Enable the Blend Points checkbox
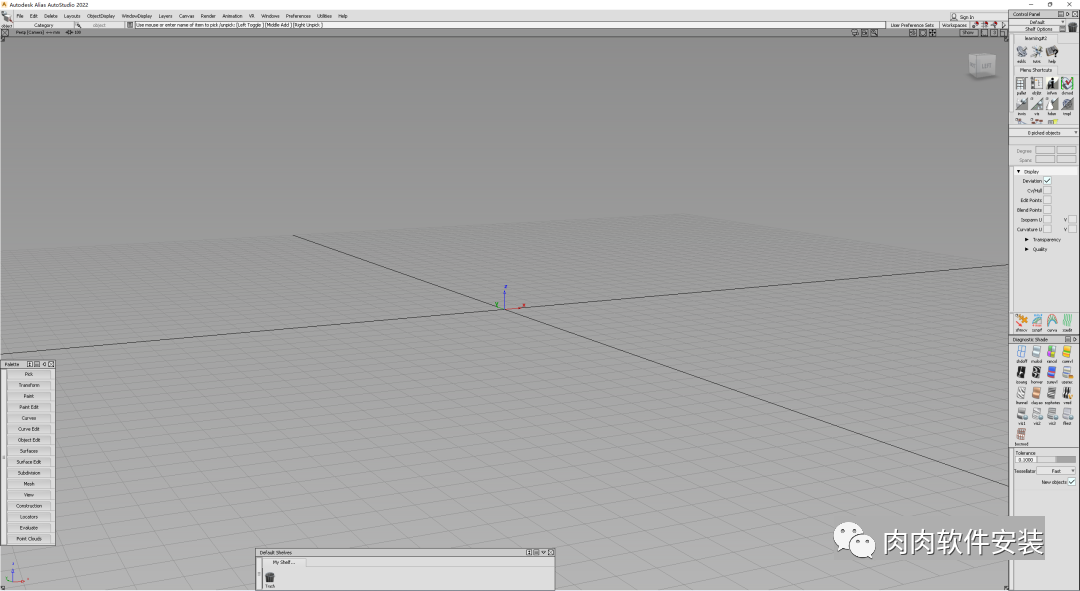Image resolution: width=1080 pixels, height=591 pixels. click(x=1047, y=209)
